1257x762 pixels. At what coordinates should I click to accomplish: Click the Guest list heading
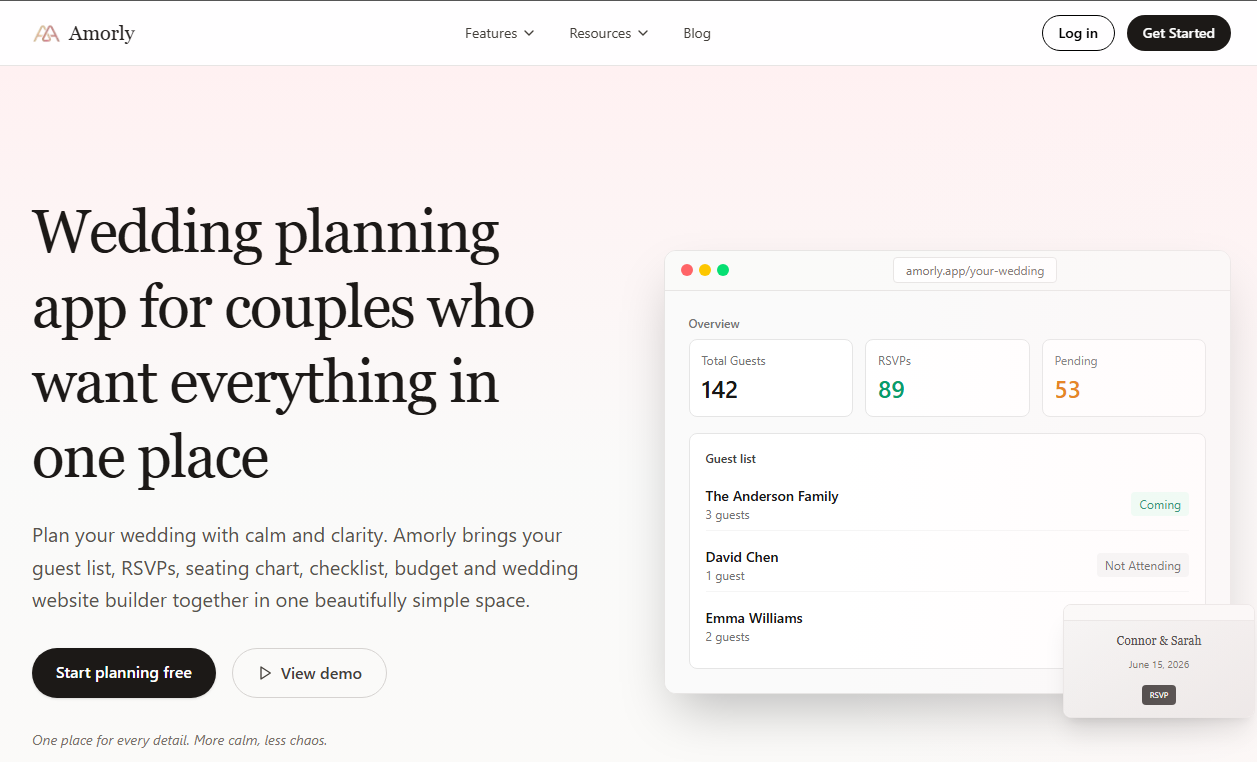click(731, 459)
